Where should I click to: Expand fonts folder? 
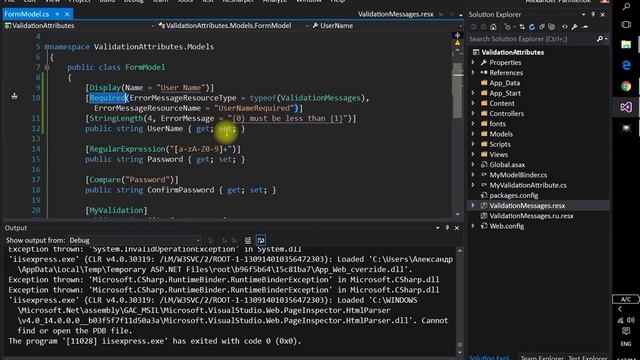click(x=473, y=124)
